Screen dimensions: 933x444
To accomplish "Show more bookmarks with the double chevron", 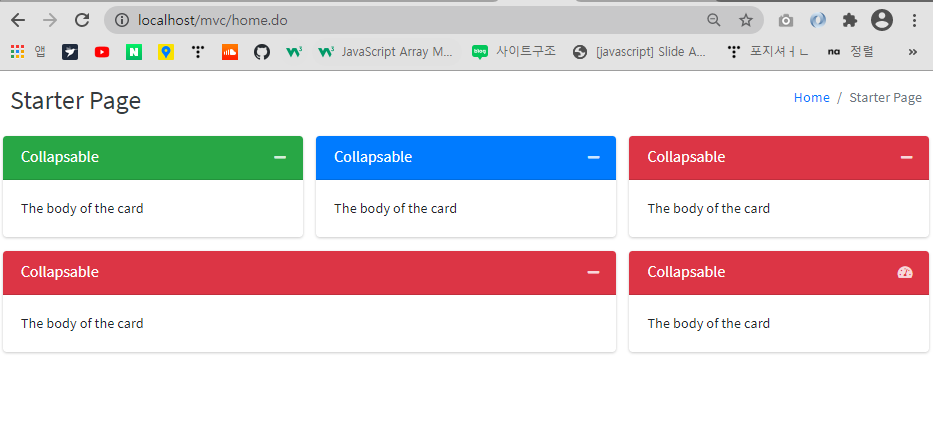I will click(913, 52).
